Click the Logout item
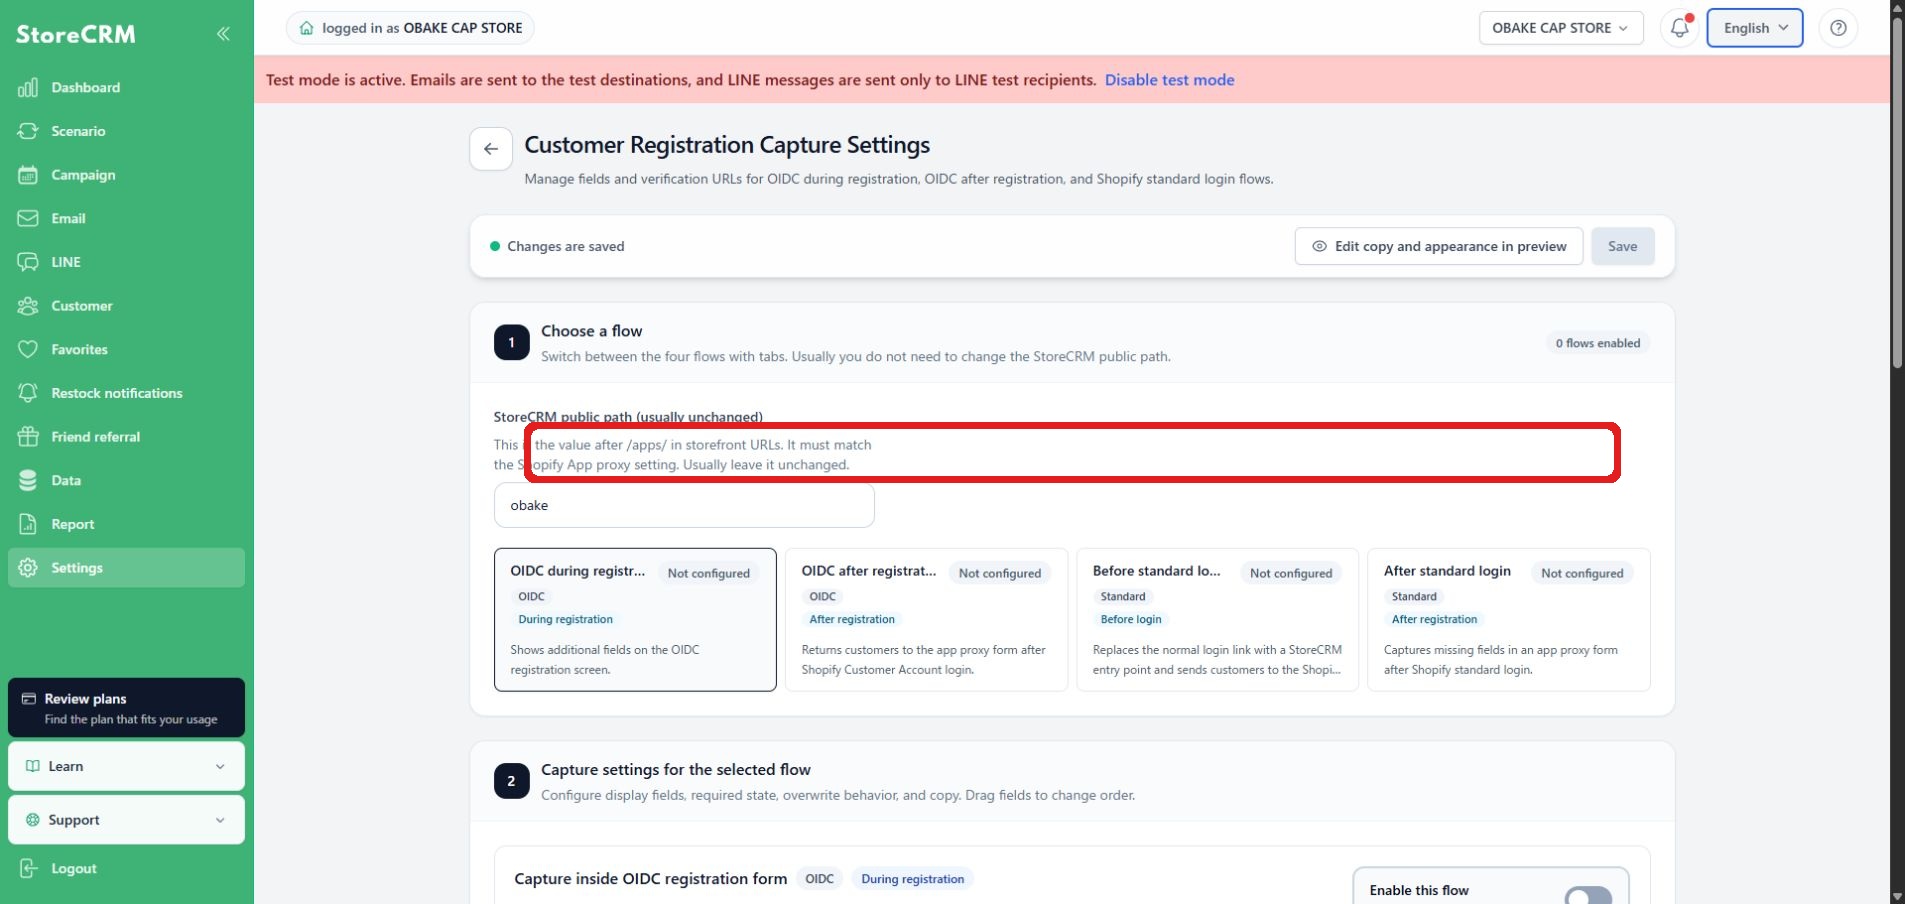1905x904 pixels. click(x=126, y=869)
